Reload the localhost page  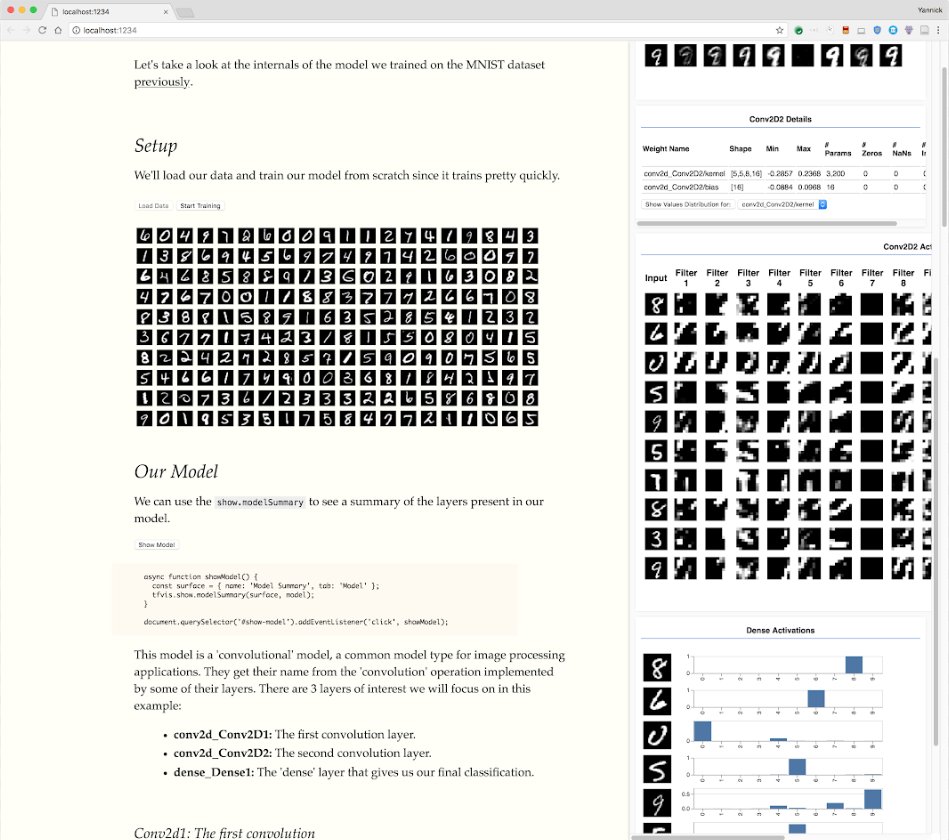[x=42, y=30]
